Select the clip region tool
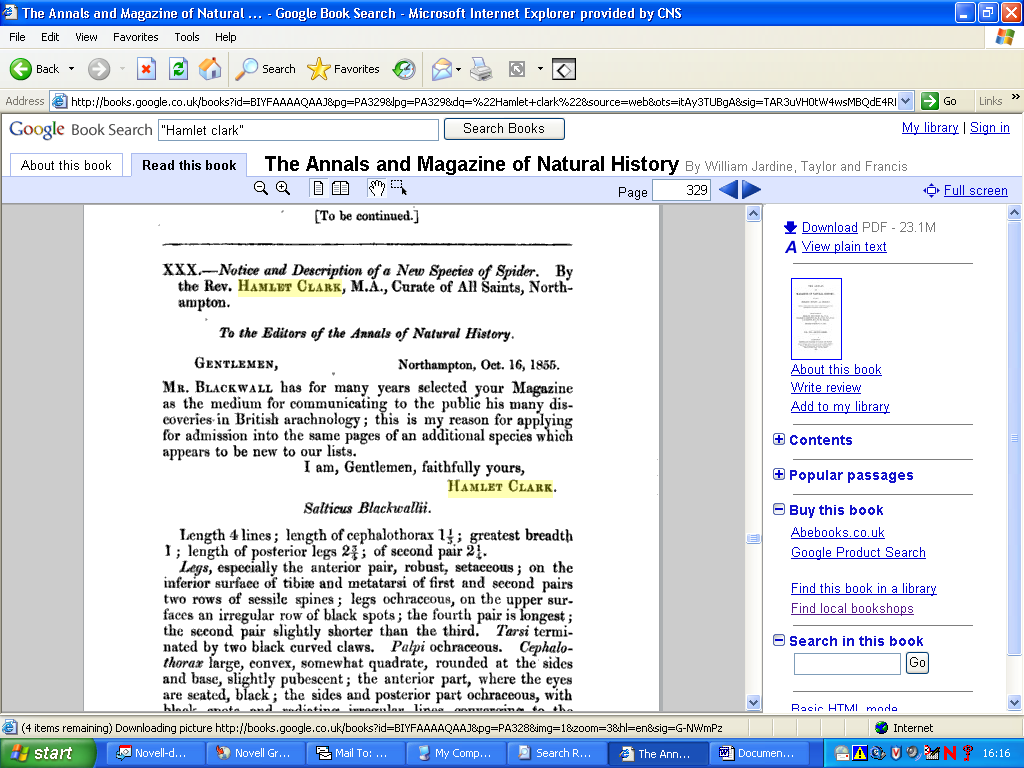This screenshot has width=1024, height=768. (x=399, y=188)
